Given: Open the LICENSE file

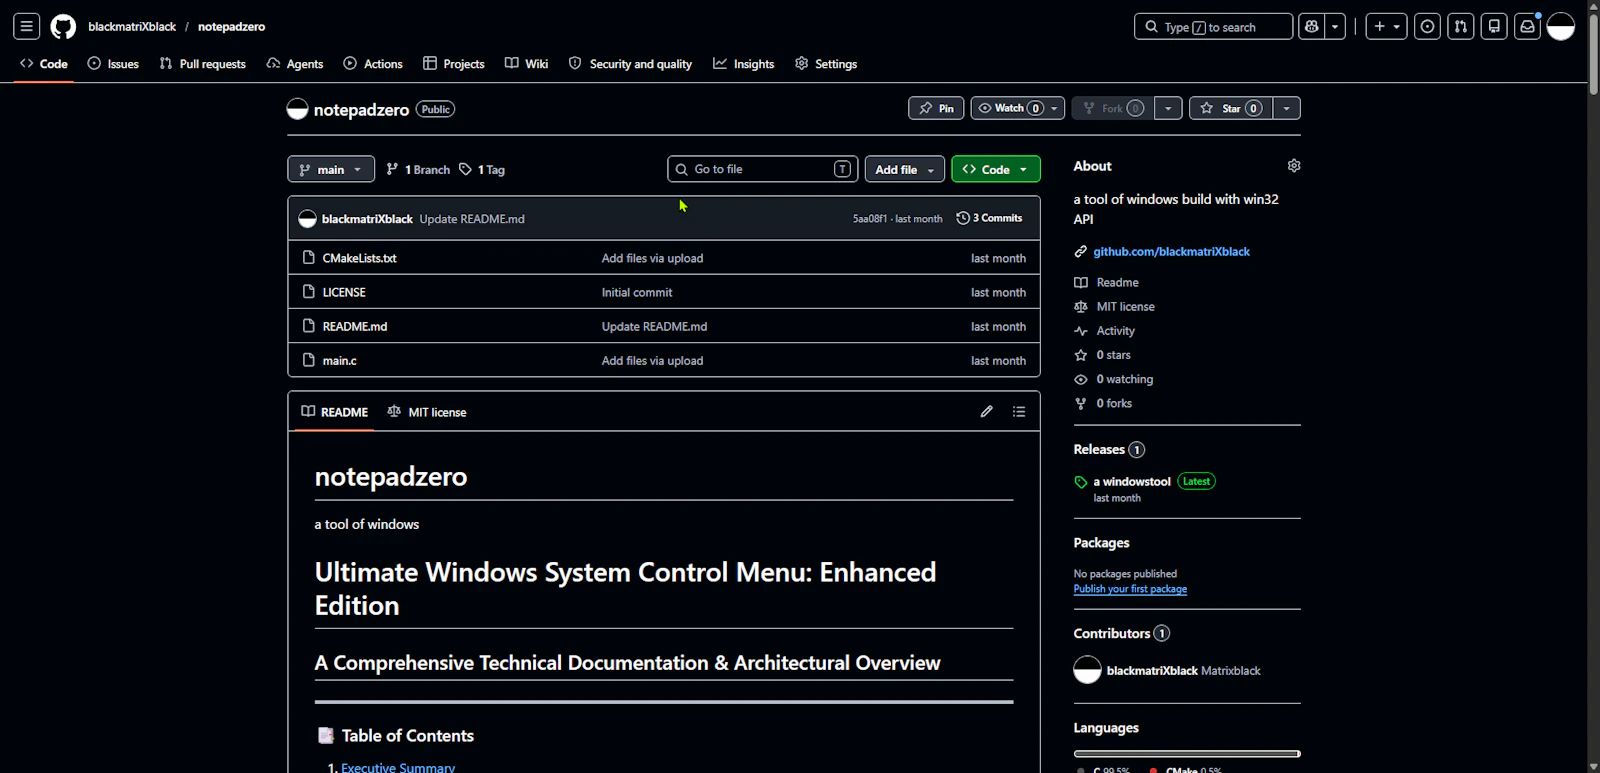Looking at the screenshot, I should coord(344,292).
